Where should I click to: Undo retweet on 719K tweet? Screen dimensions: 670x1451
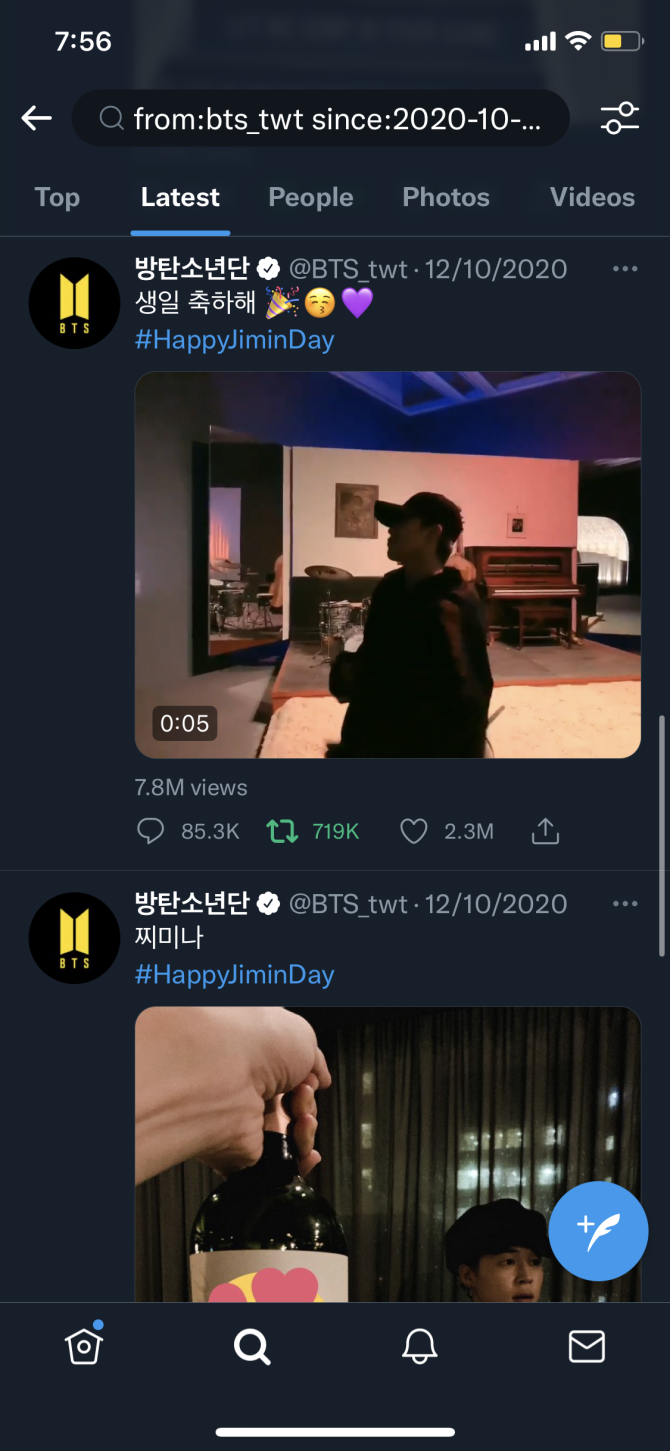[283, 831]
